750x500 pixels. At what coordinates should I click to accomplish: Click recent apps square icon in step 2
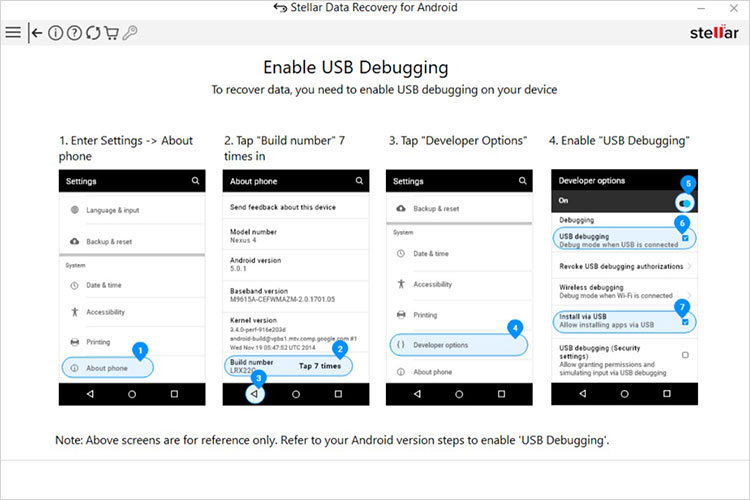338,394
